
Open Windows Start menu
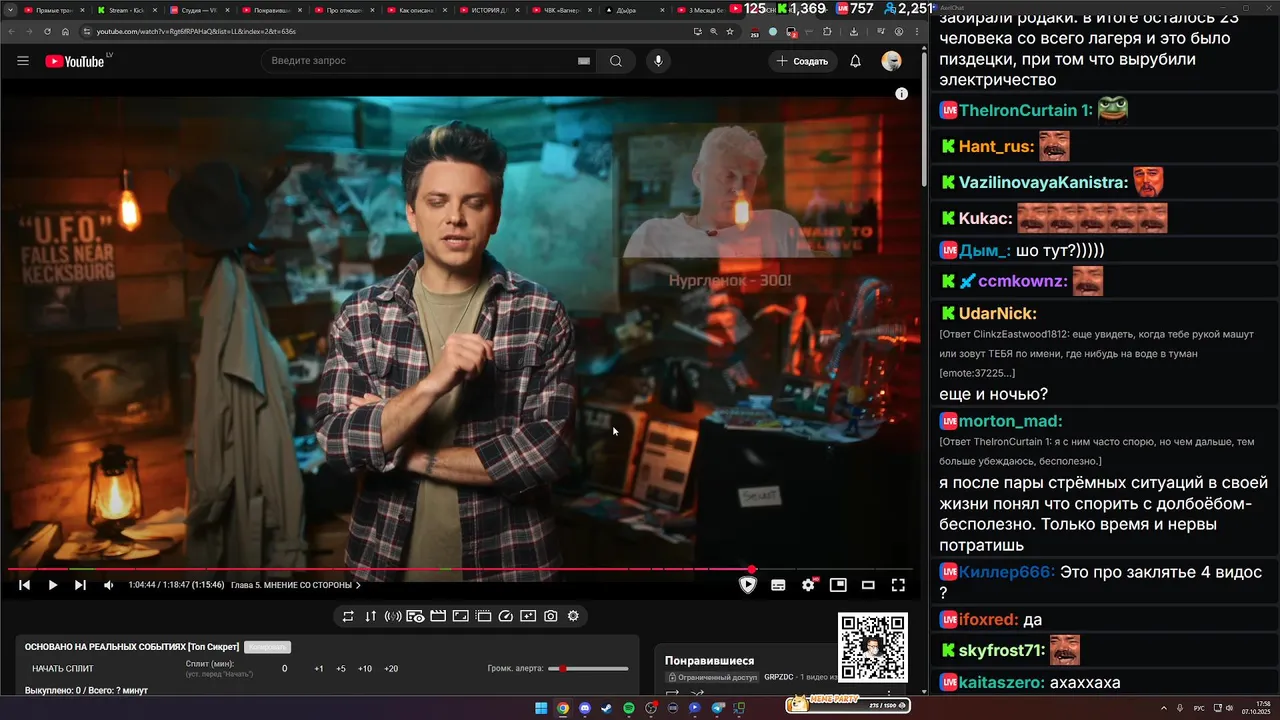[x=541, y=708]
